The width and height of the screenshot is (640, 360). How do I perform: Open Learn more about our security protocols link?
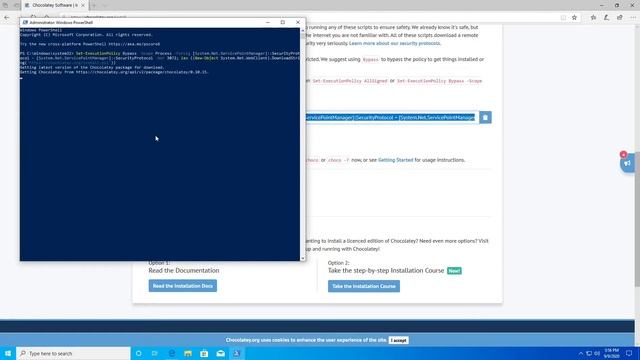point(395,43)
